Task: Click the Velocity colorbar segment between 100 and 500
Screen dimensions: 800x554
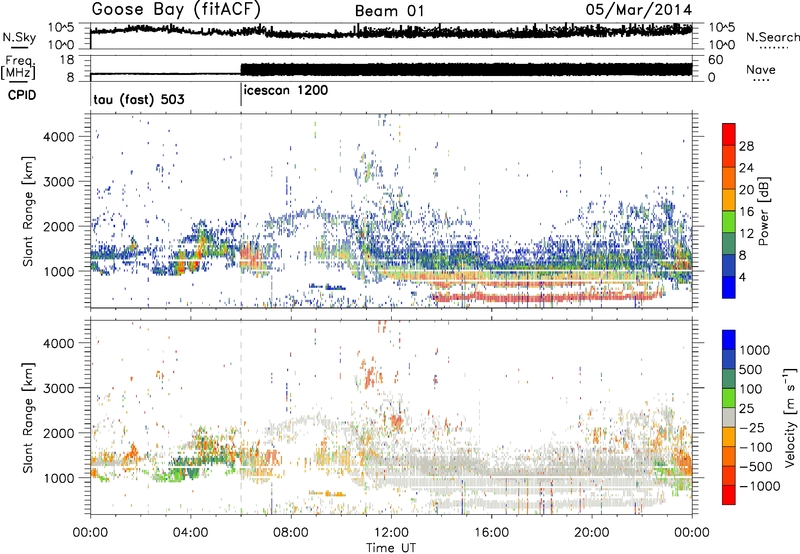Action: click(729, 379)
